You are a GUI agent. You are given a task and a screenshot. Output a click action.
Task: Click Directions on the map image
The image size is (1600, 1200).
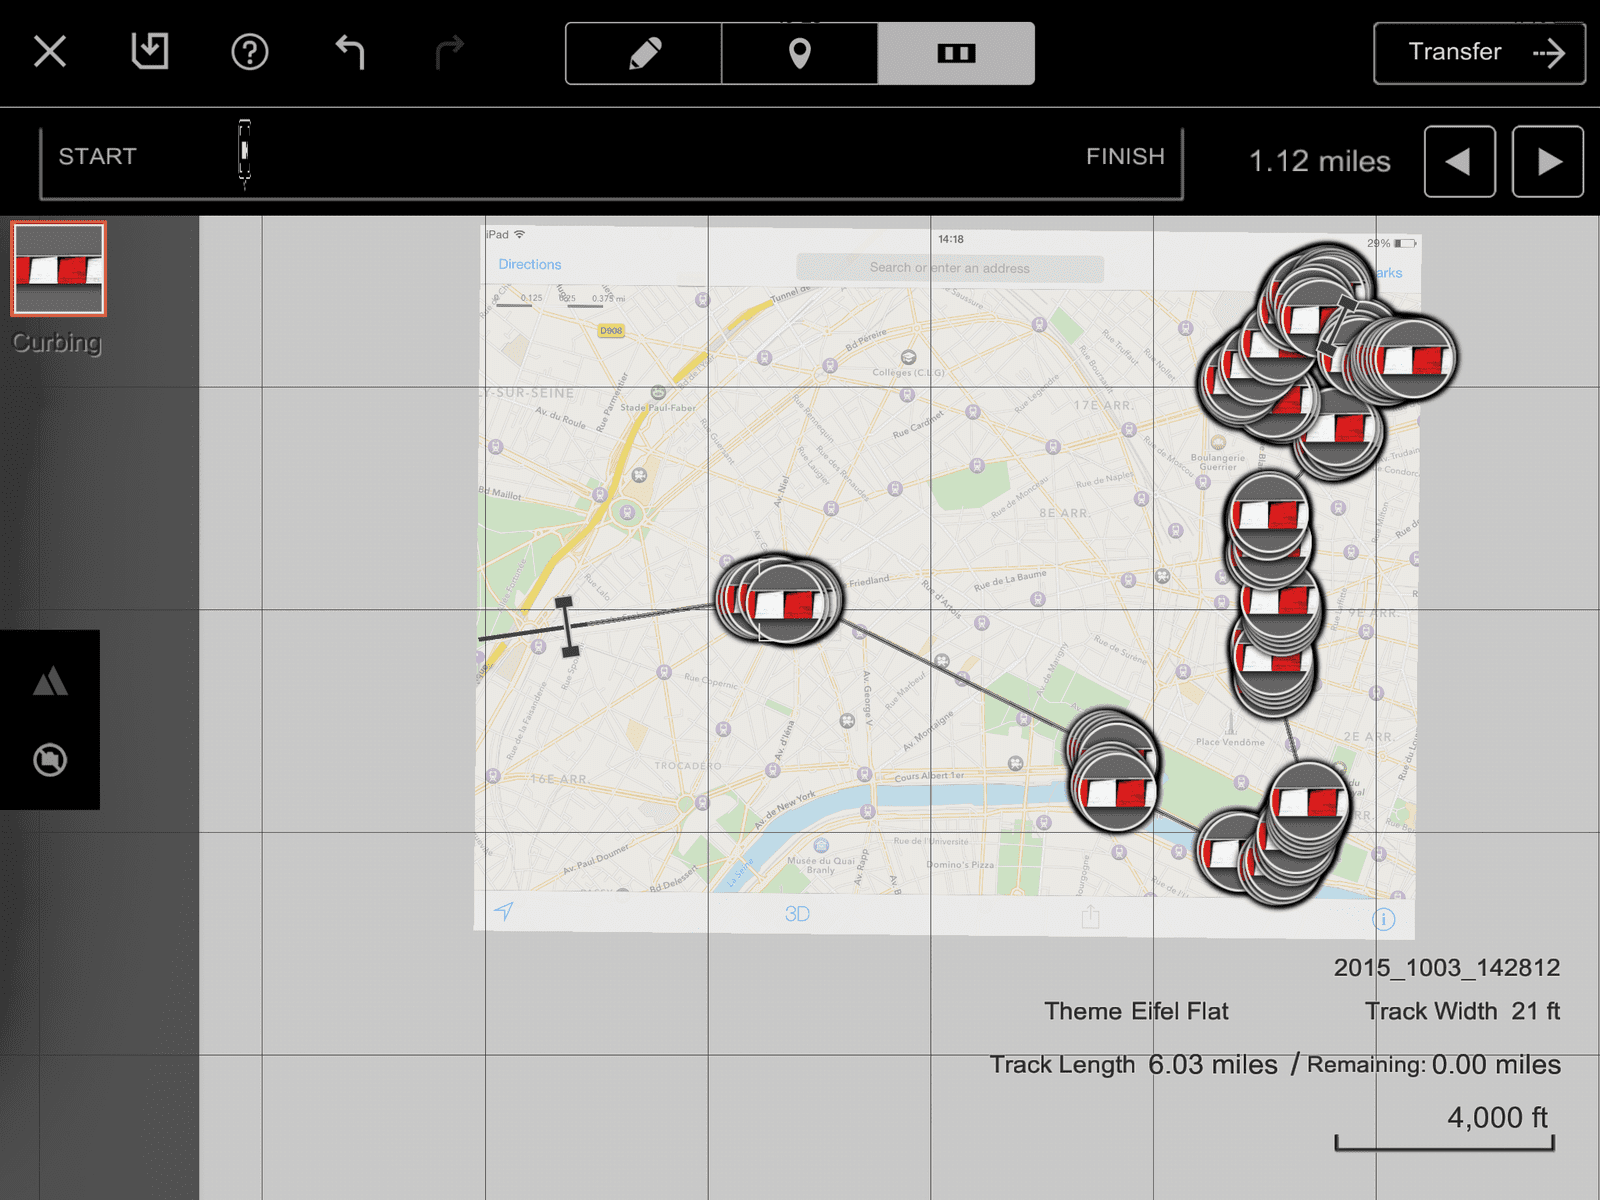[x=530, y=264]
